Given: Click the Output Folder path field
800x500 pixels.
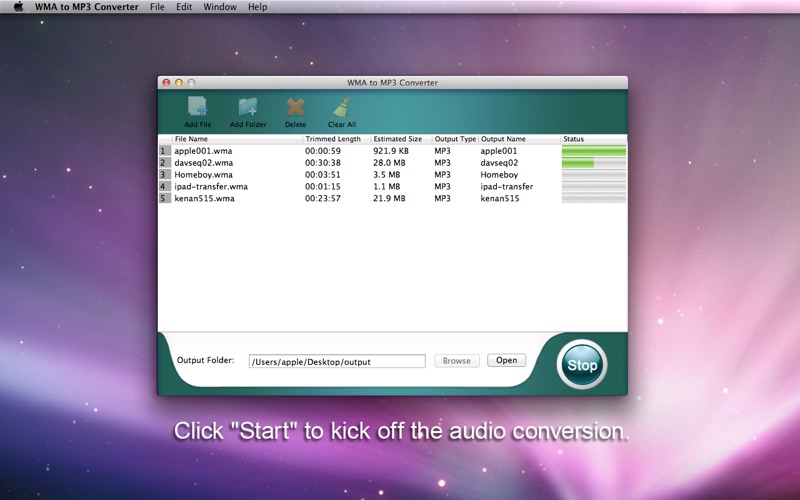Looking at the screenshot, I should [x=337, y=361].
